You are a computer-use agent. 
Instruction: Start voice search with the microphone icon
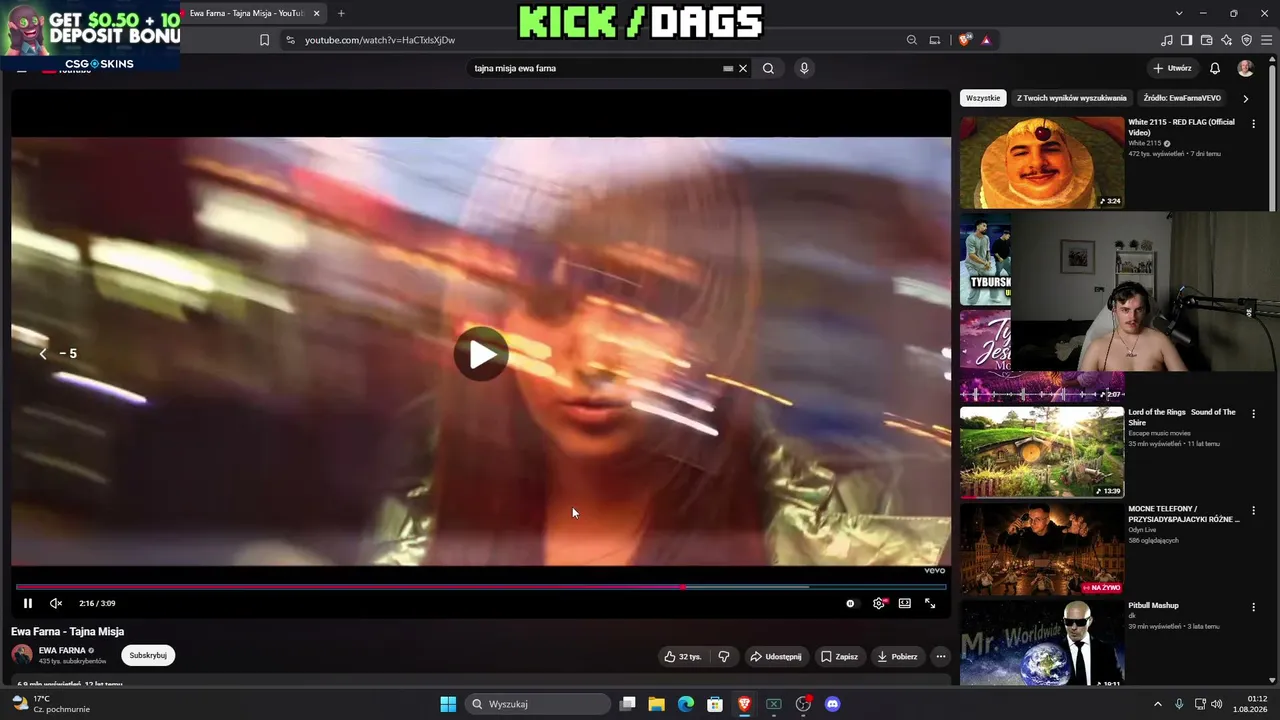[804, 68]
